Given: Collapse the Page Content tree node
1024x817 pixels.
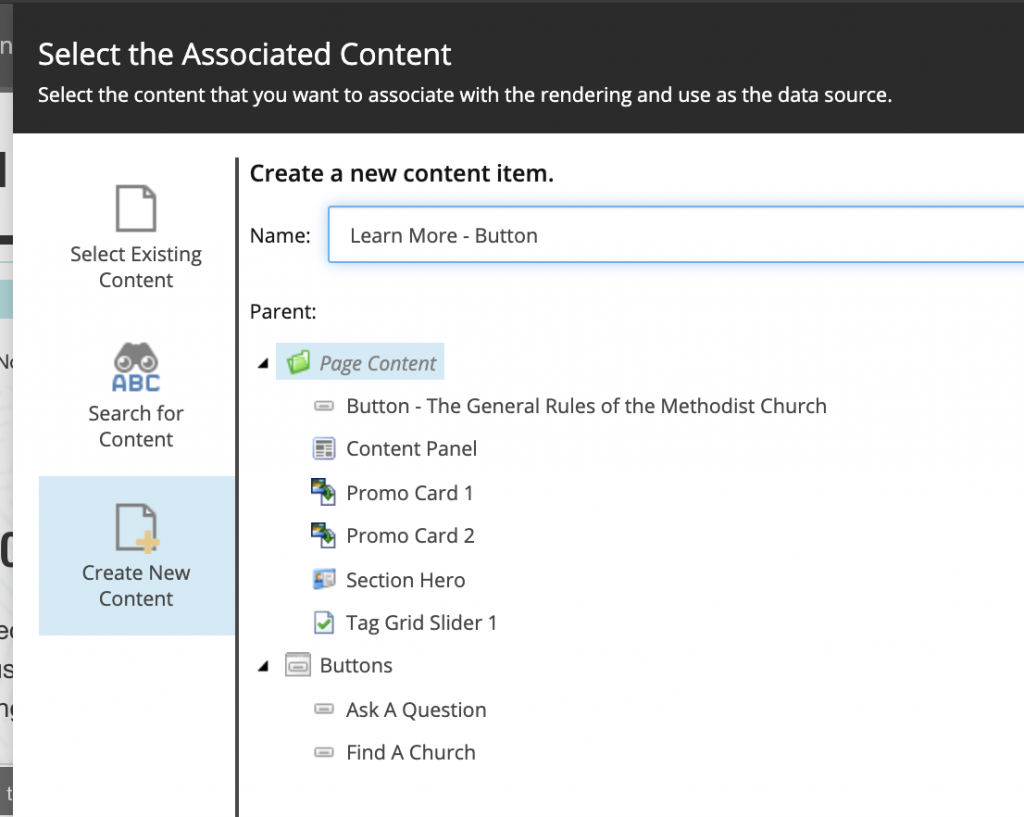Looking at the screenshot, I should click(263, 363).
